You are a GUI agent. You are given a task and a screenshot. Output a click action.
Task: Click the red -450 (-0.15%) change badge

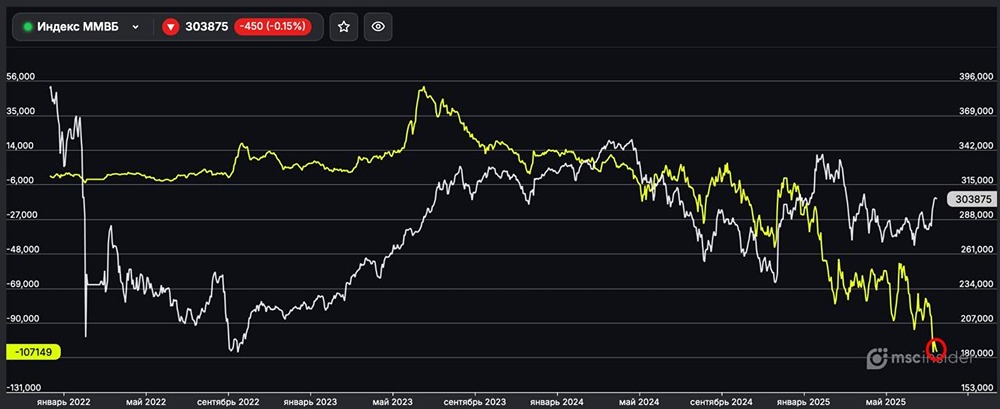(x=273, y=27)
